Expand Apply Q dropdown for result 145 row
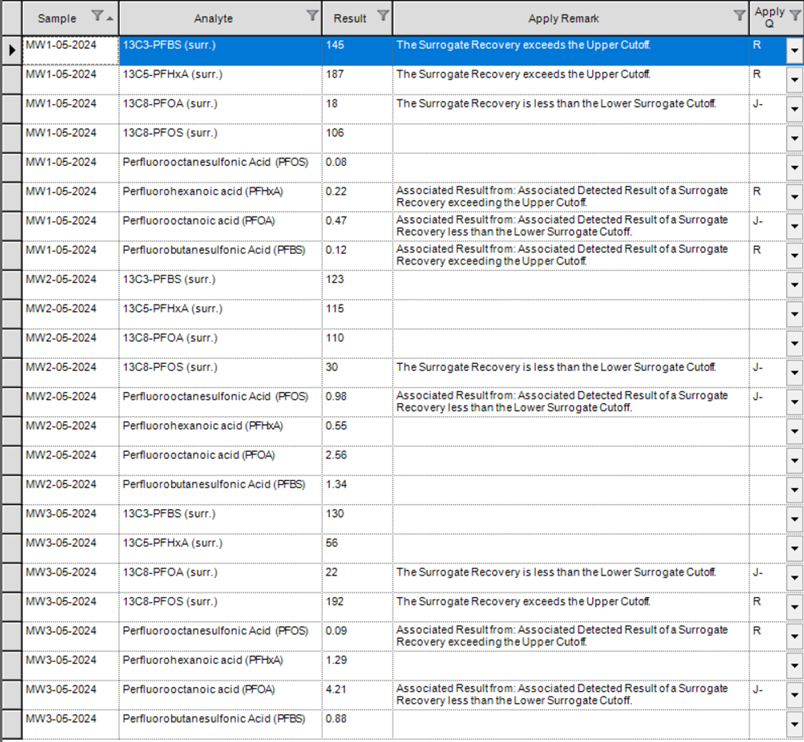Viewport: 804px width, 742px height. point(794,52)
